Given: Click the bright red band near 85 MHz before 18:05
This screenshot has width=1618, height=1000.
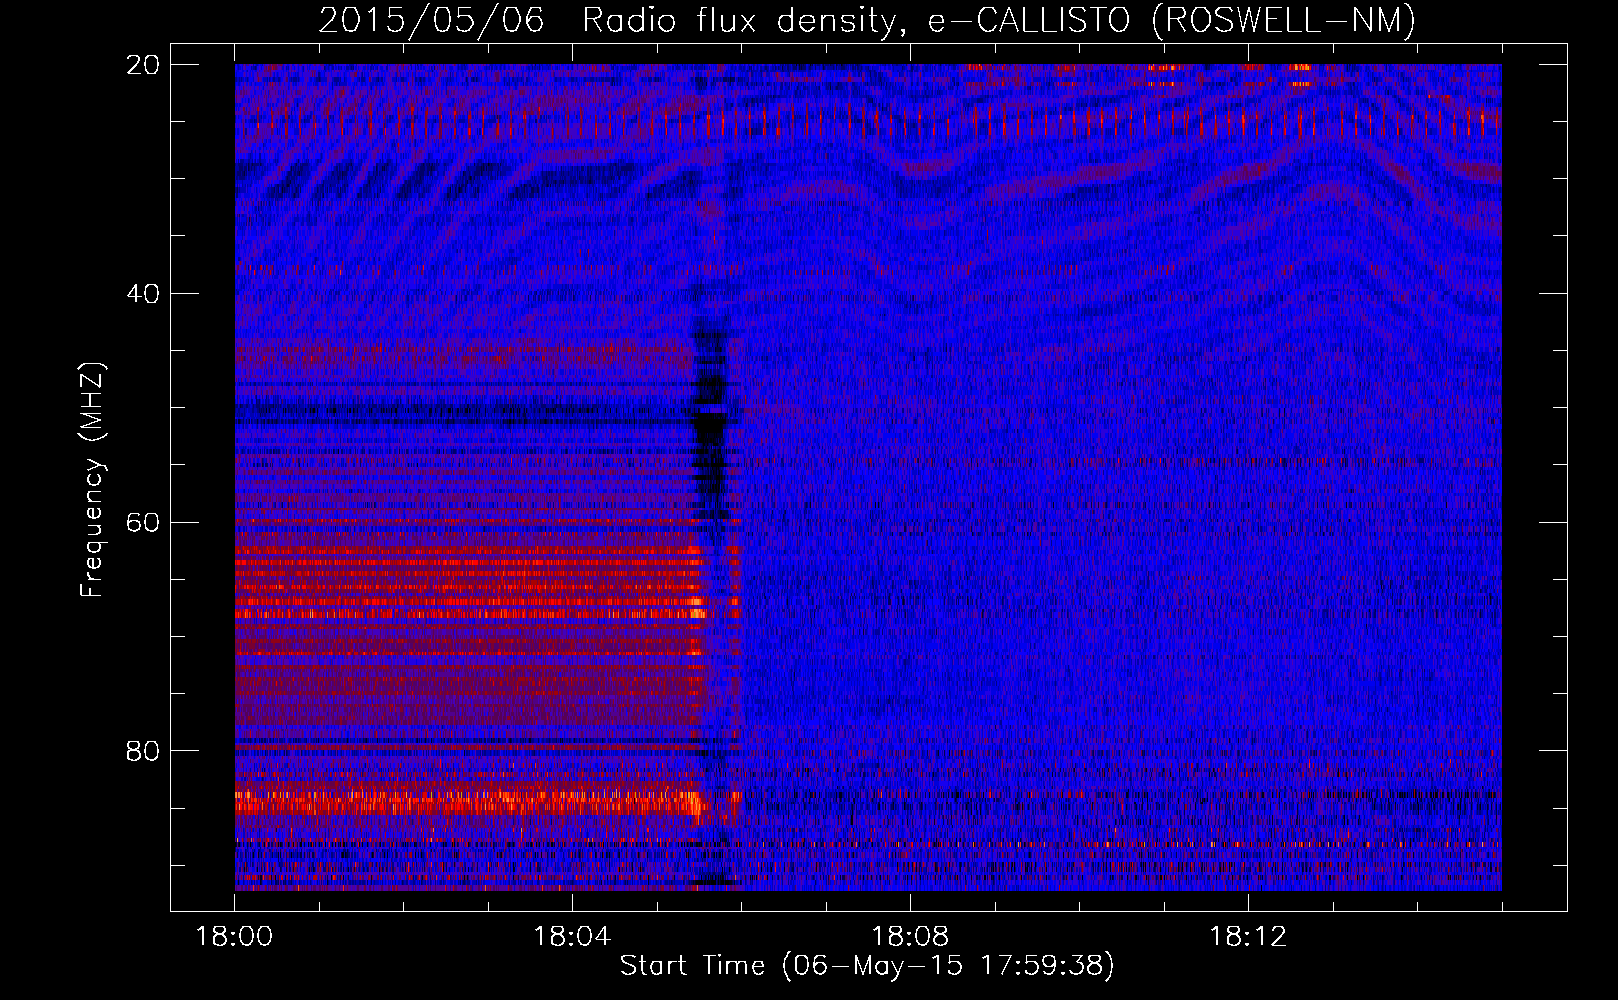Looking at the screenshot, I should point(468,802).
